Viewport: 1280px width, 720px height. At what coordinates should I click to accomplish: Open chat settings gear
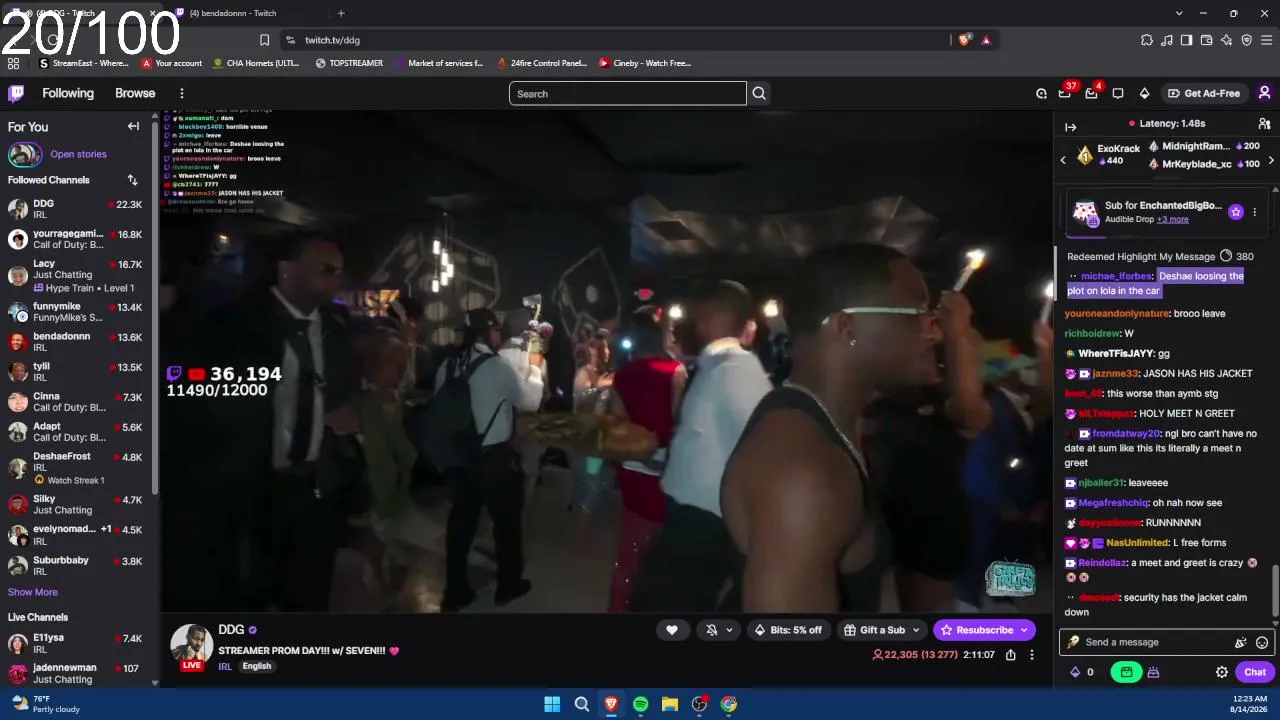[x=1222, y=672]
